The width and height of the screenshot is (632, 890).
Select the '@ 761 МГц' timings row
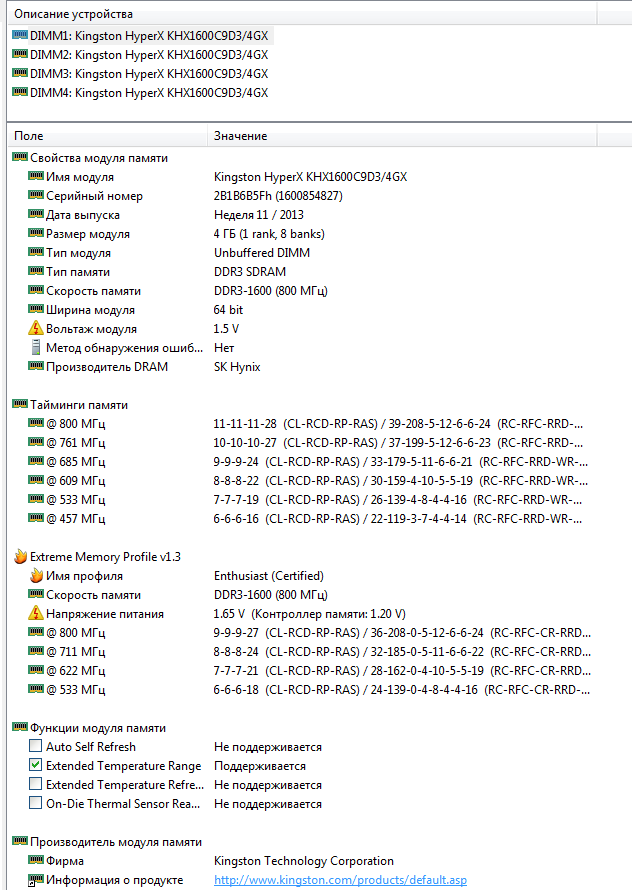tap(307, 443)
